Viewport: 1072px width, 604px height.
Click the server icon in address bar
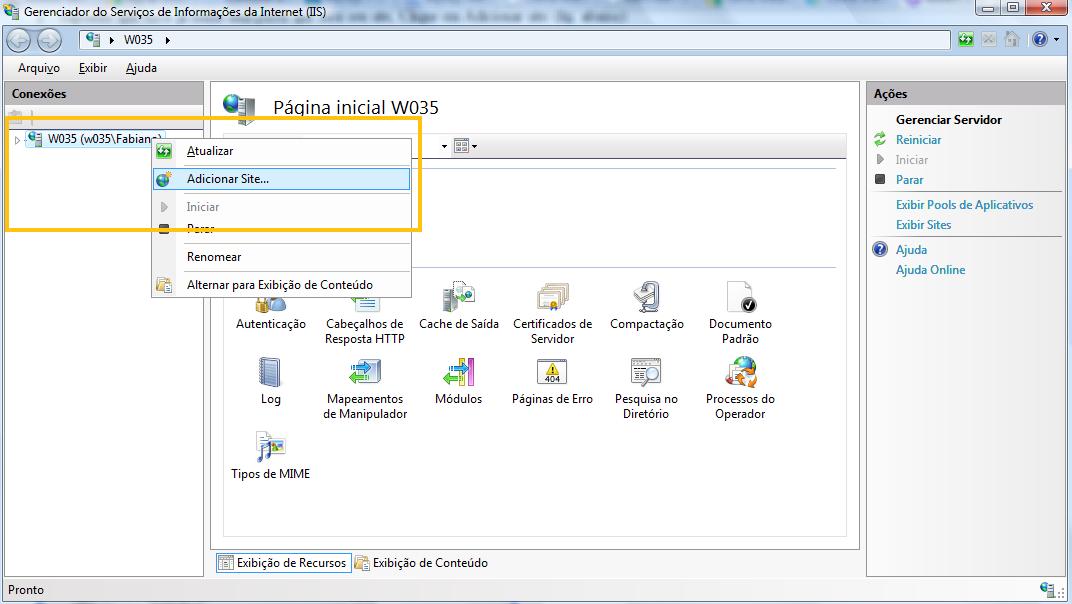[93, 40]
